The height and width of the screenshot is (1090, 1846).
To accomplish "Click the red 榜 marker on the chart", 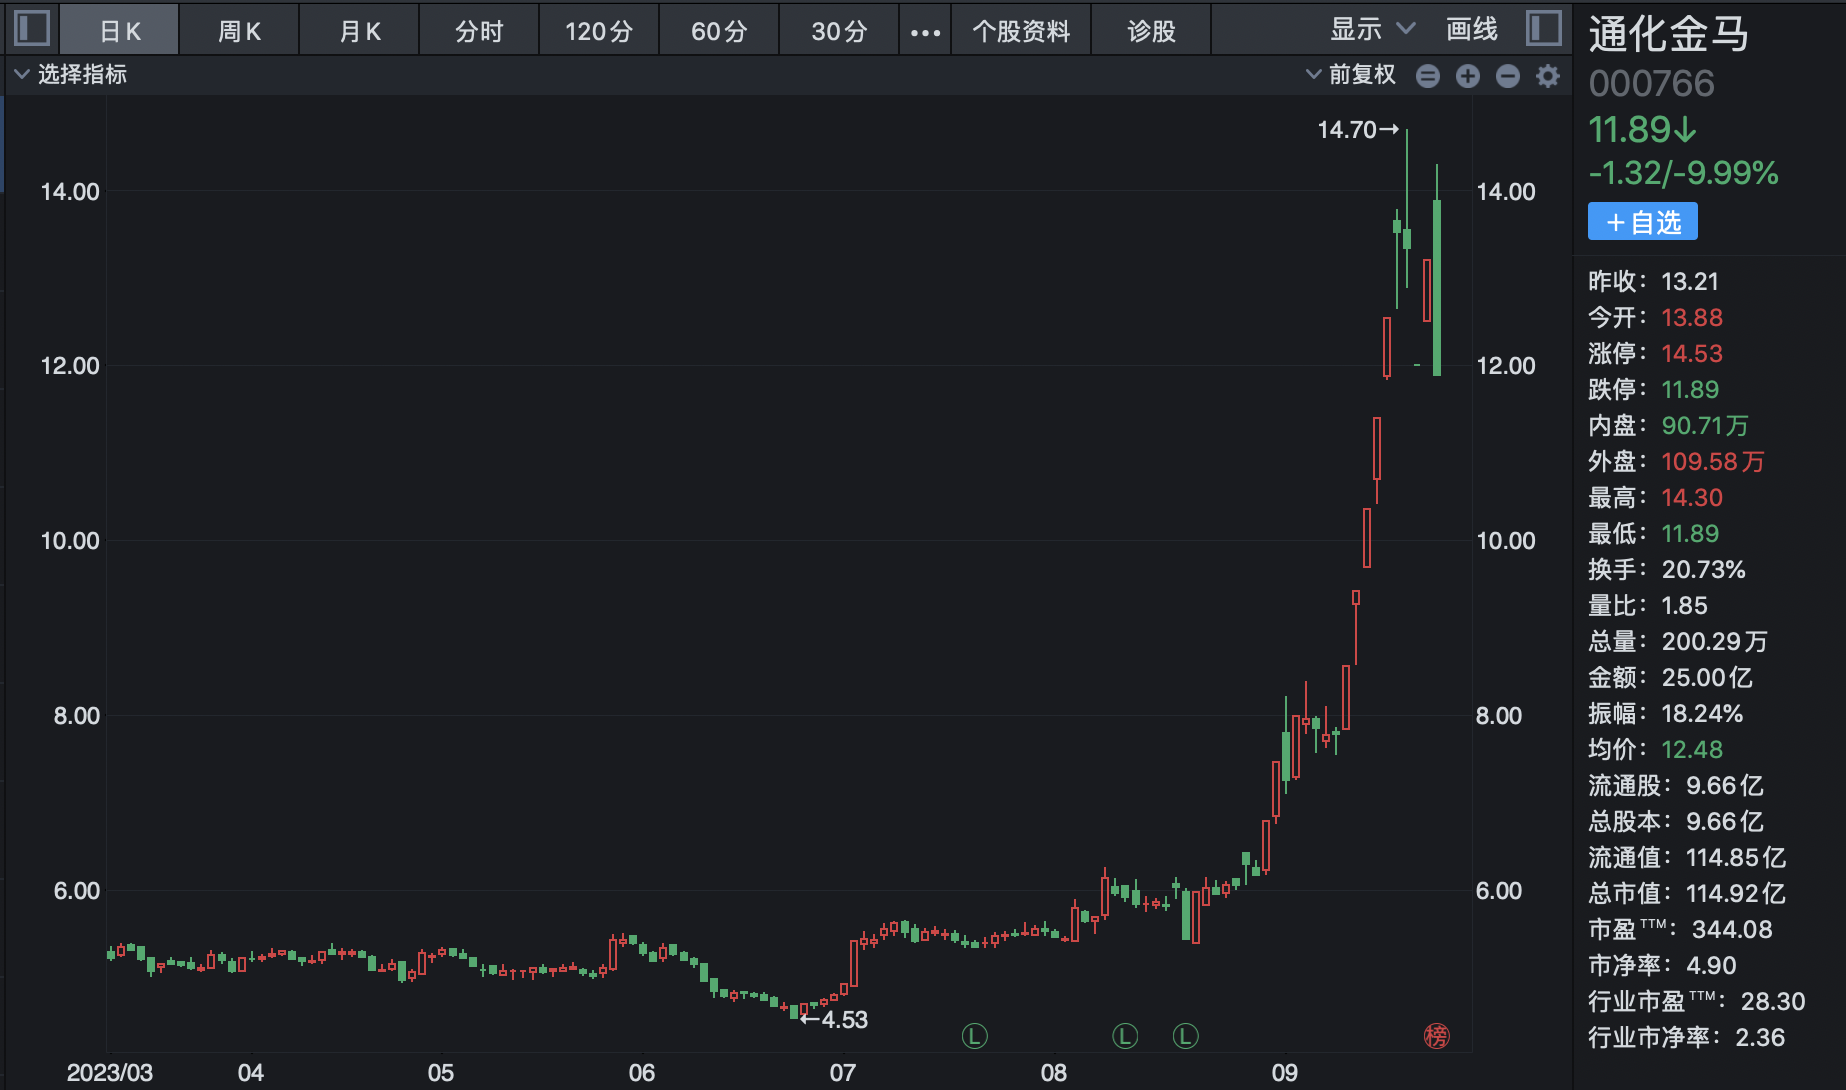I will pyautogui.click(x=1436, y=1036).
